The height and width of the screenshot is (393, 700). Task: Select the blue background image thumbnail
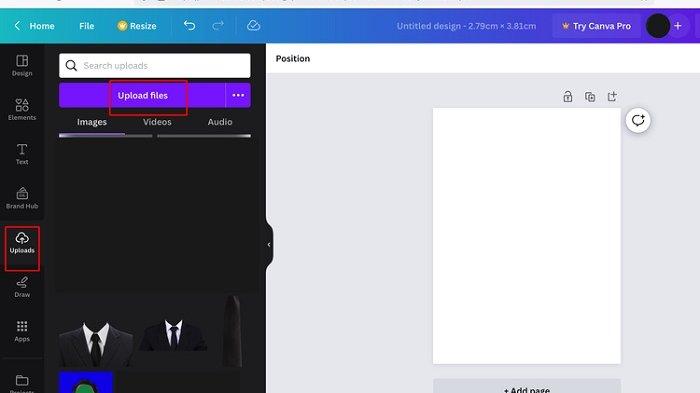86,383
